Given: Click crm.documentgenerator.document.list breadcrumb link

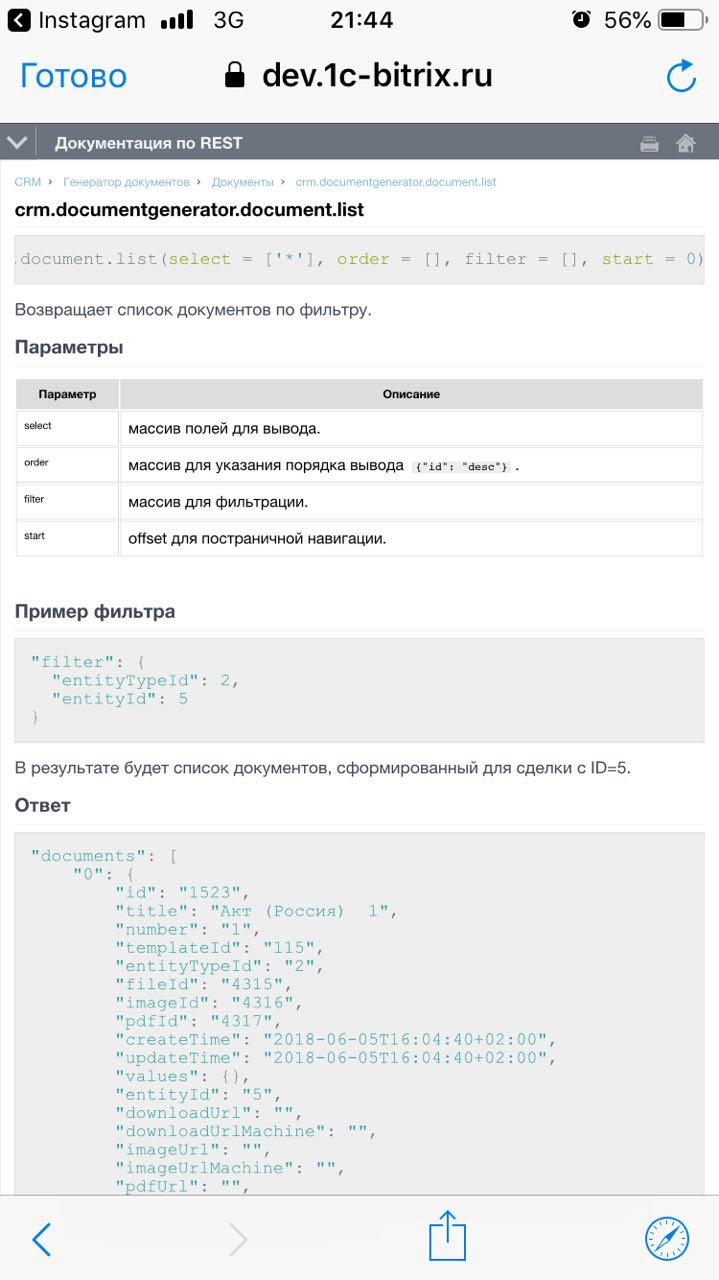Looking at the screenshot, I should (x=396, y=182).
